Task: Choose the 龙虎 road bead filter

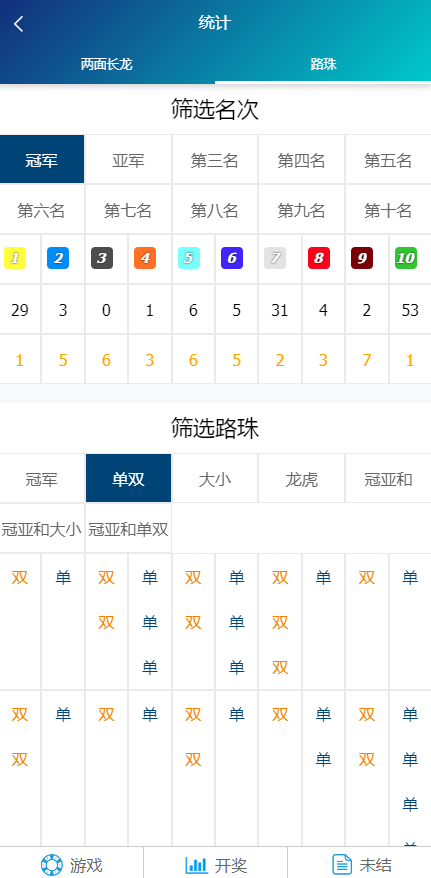Action: [x=302, y=480]
